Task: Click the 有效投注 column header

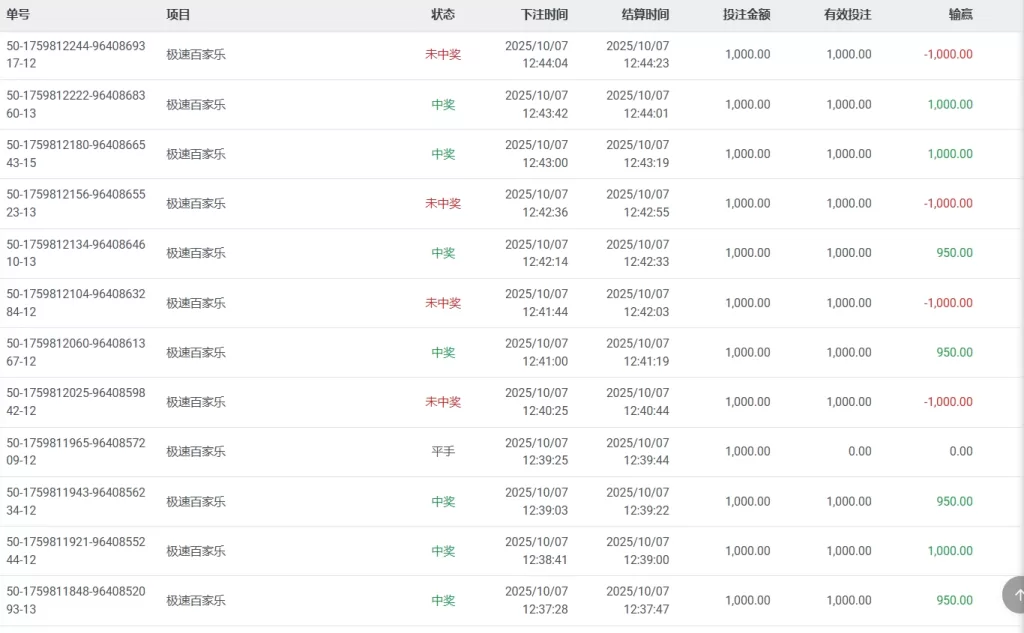Action: point(847,15)
